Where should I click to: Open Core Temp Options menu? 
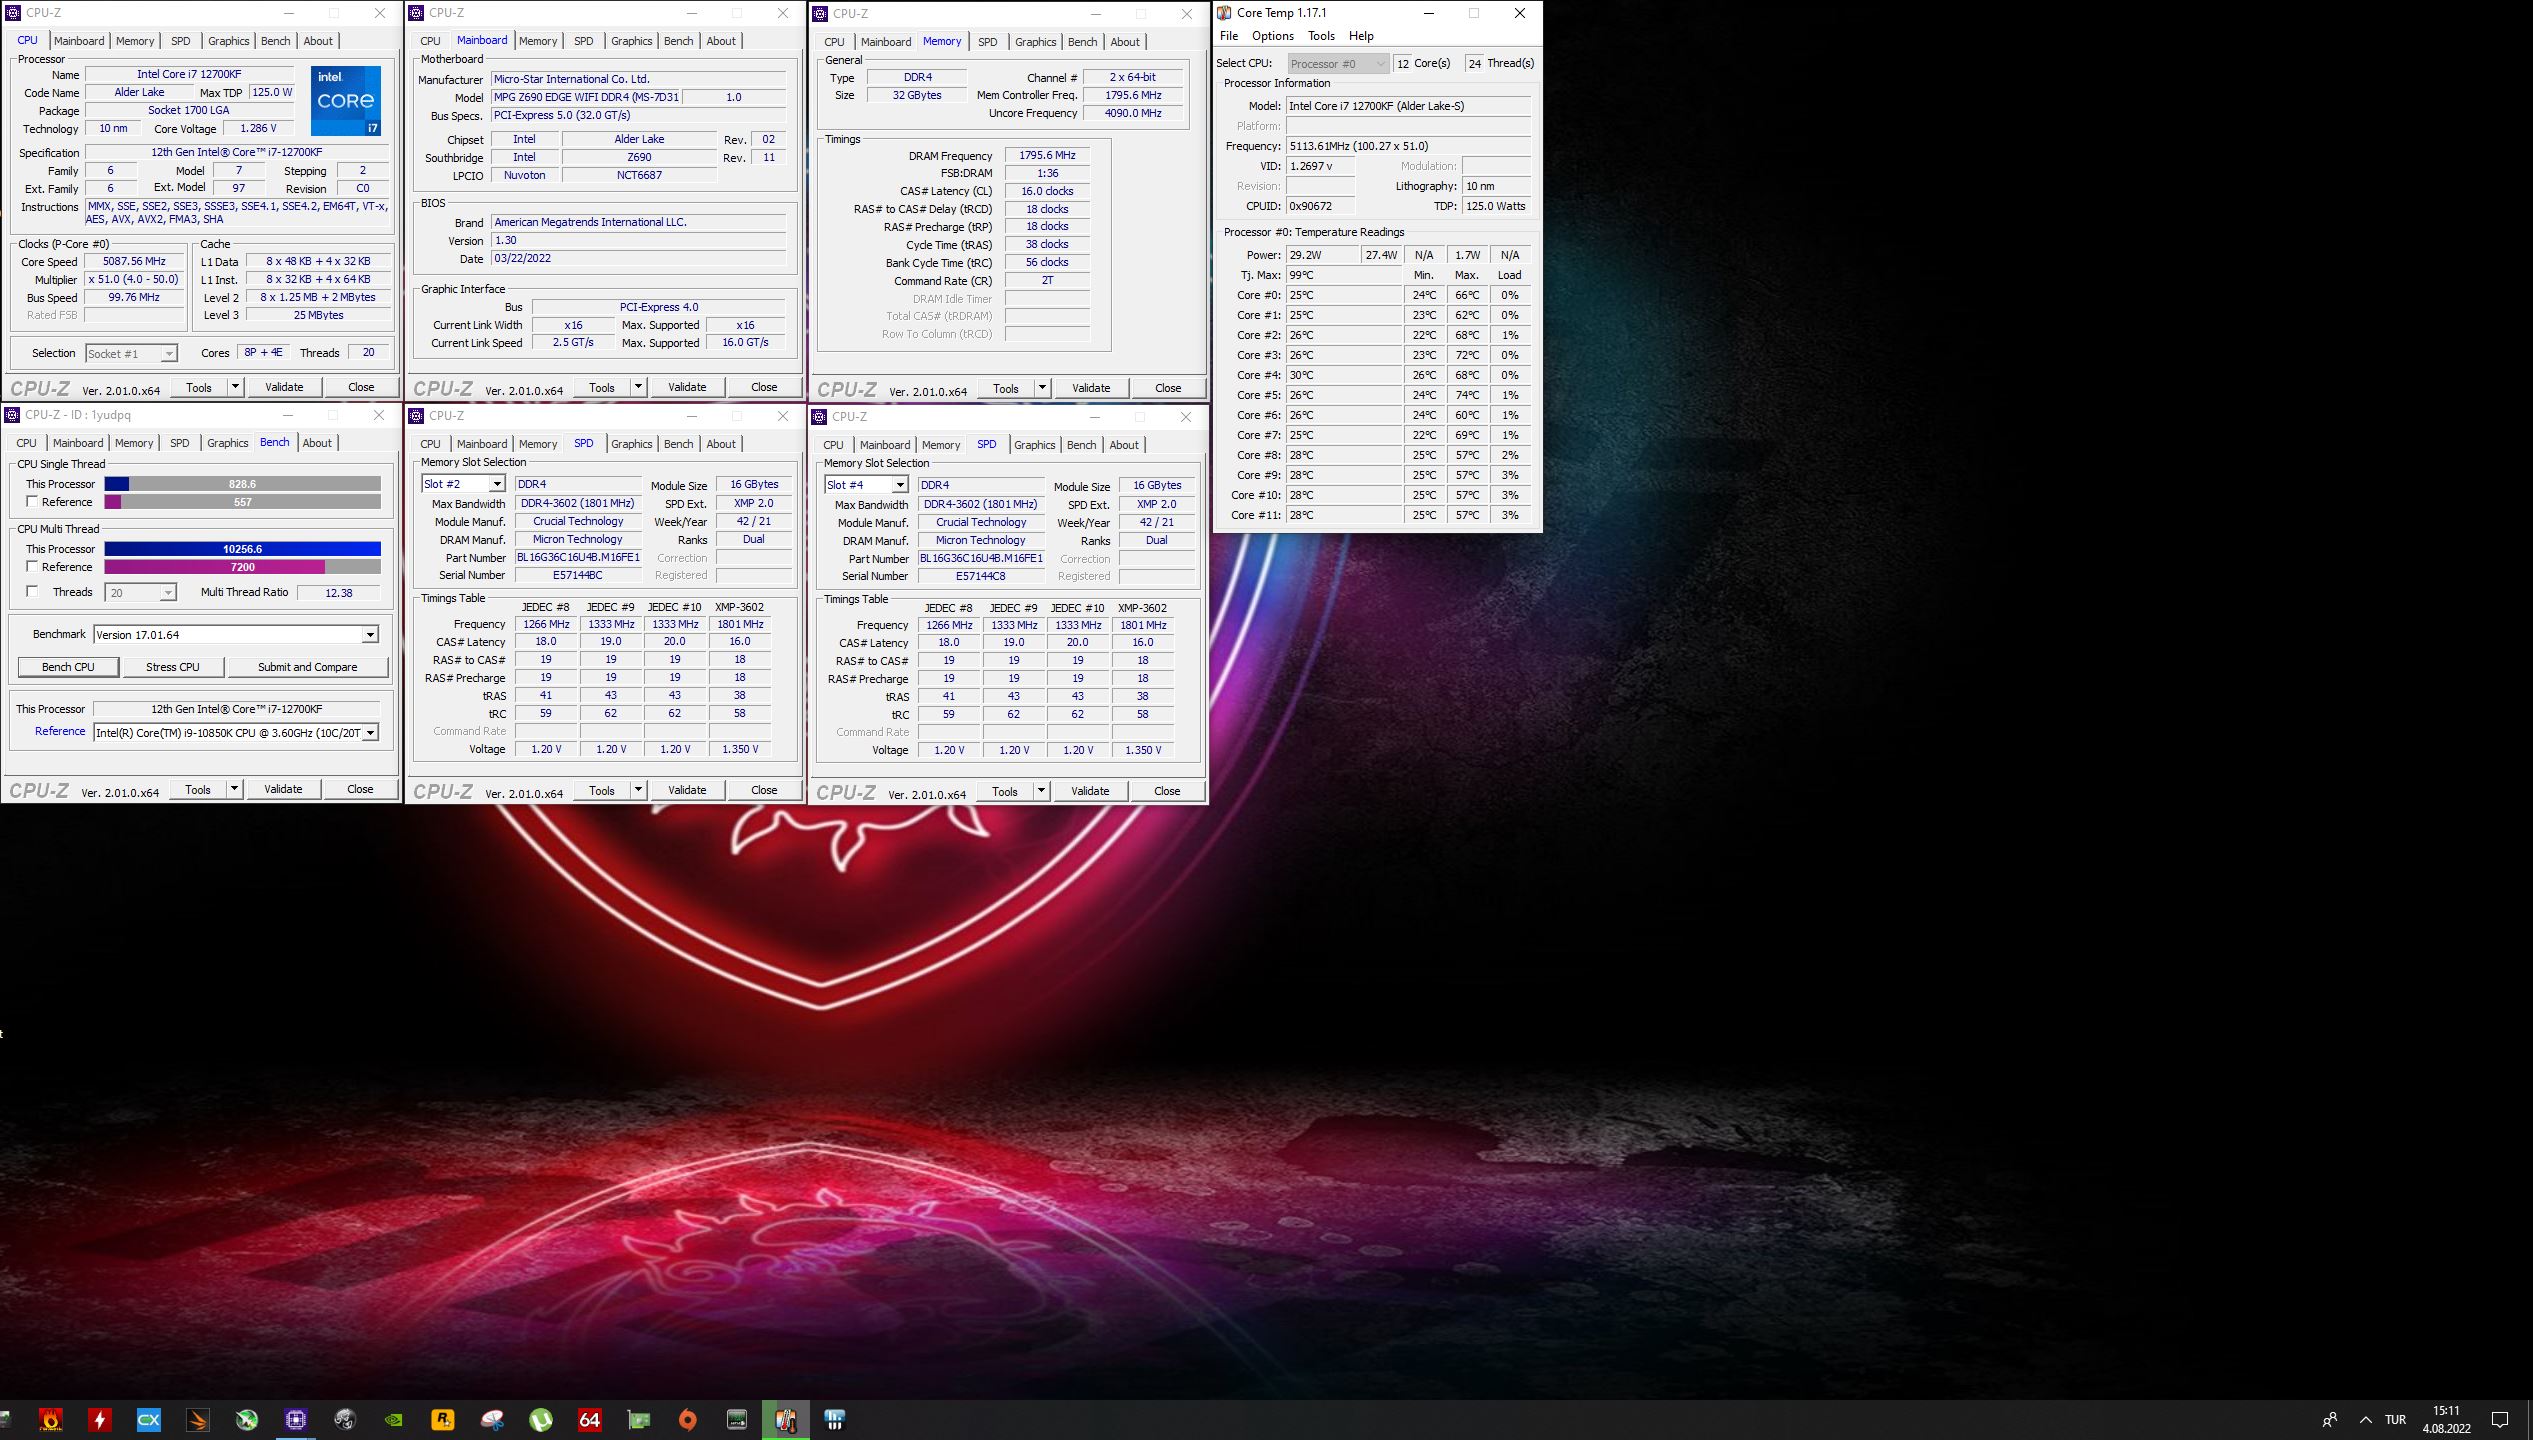(1273, 36)
